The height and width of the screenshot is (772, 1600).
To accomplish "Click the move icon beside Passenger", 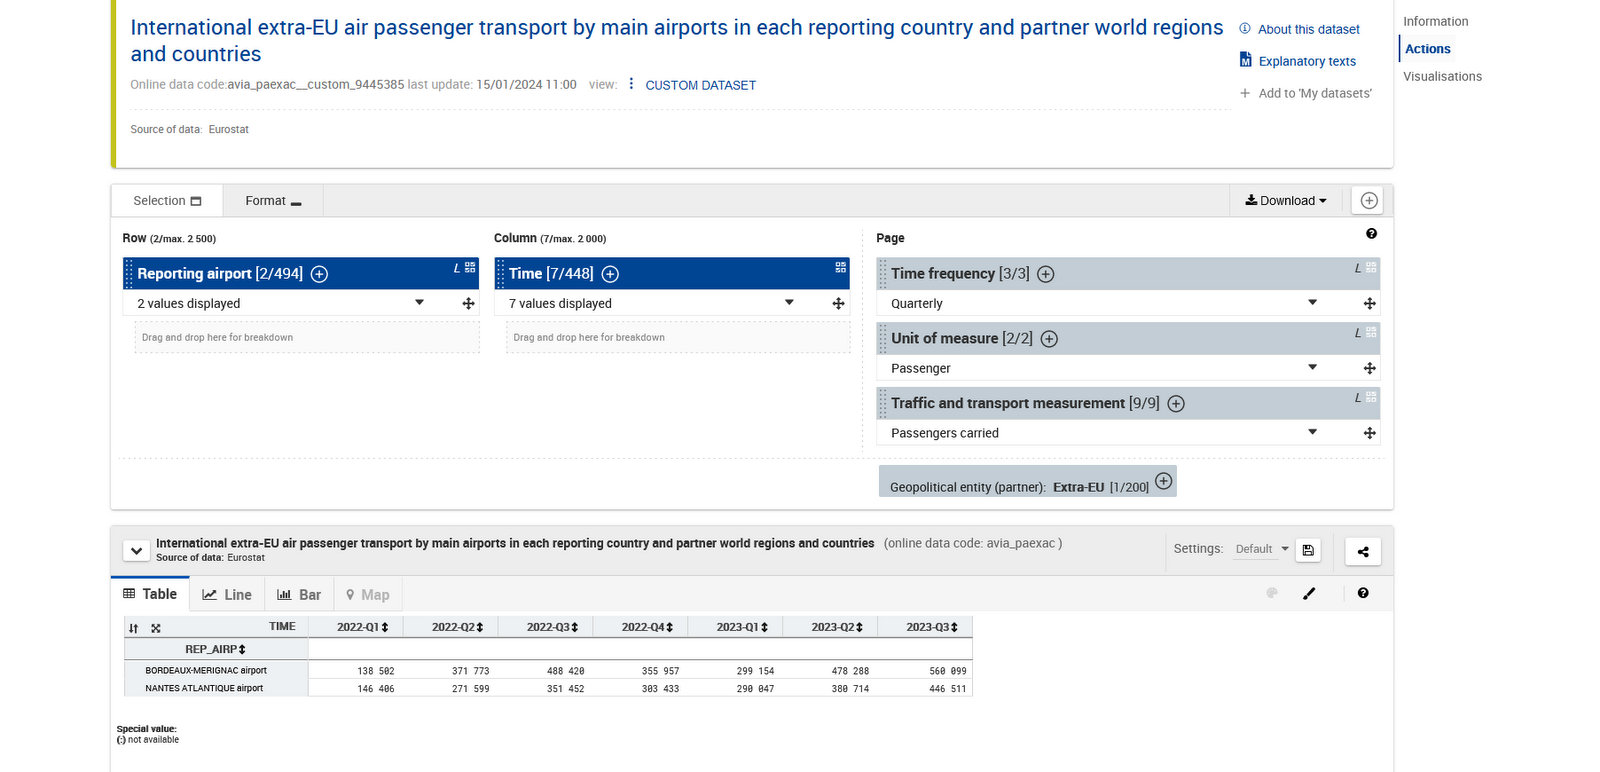I will [x=1370, y=368].
